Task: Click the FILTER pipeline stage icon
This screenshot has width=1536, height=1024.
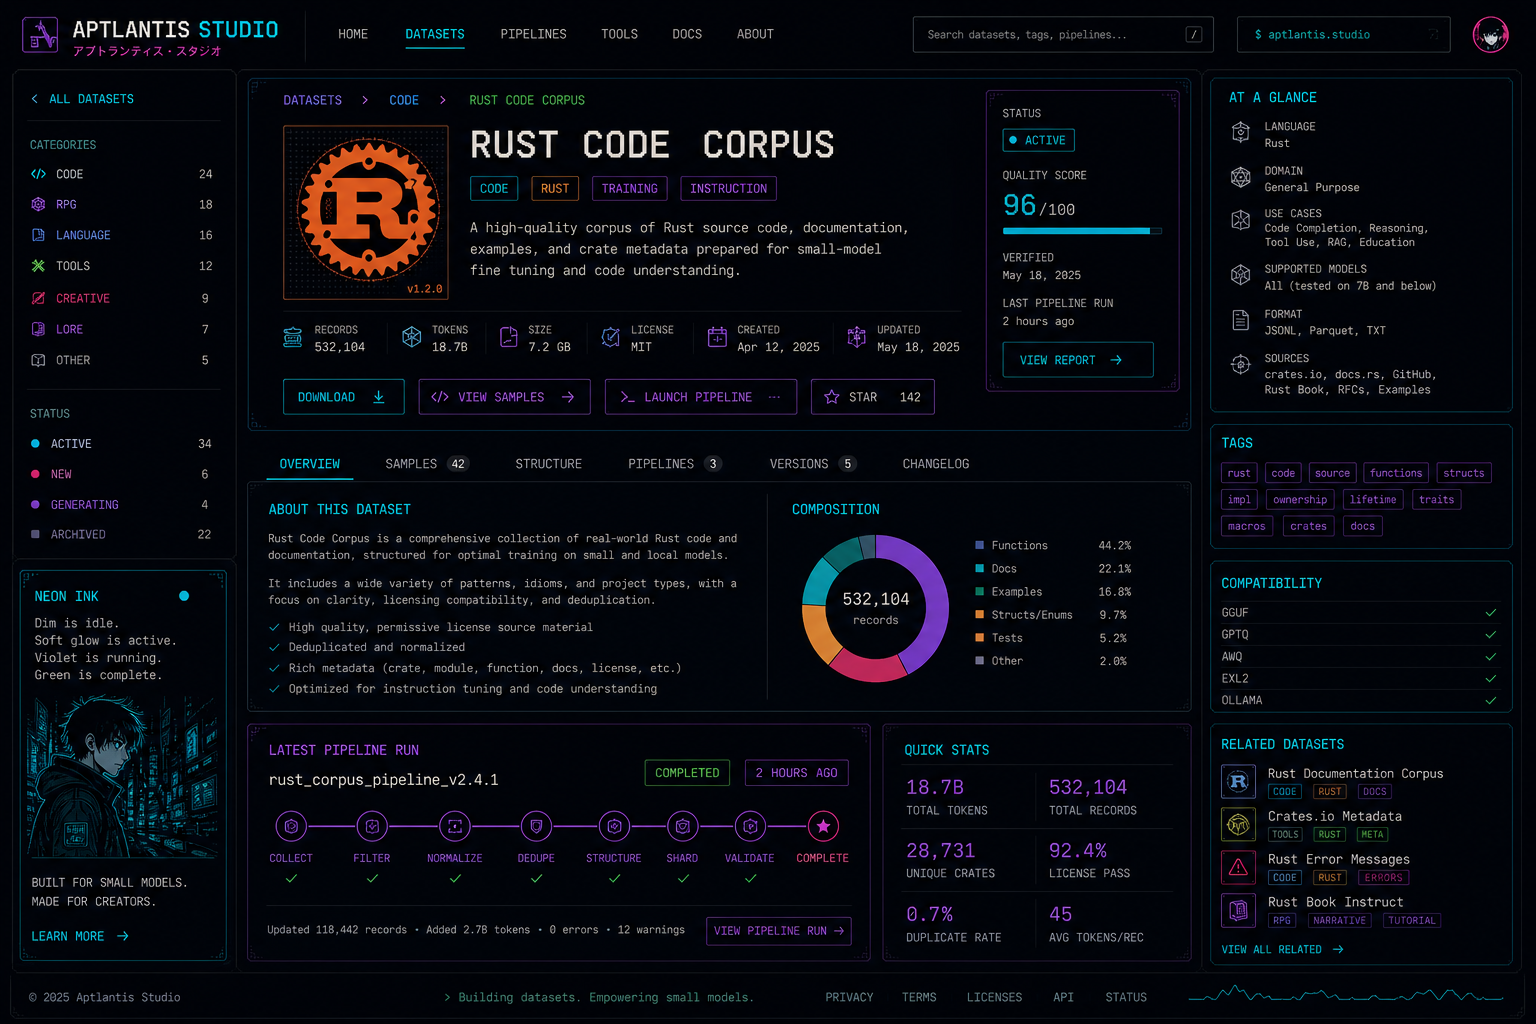Action: coord(372,826)
